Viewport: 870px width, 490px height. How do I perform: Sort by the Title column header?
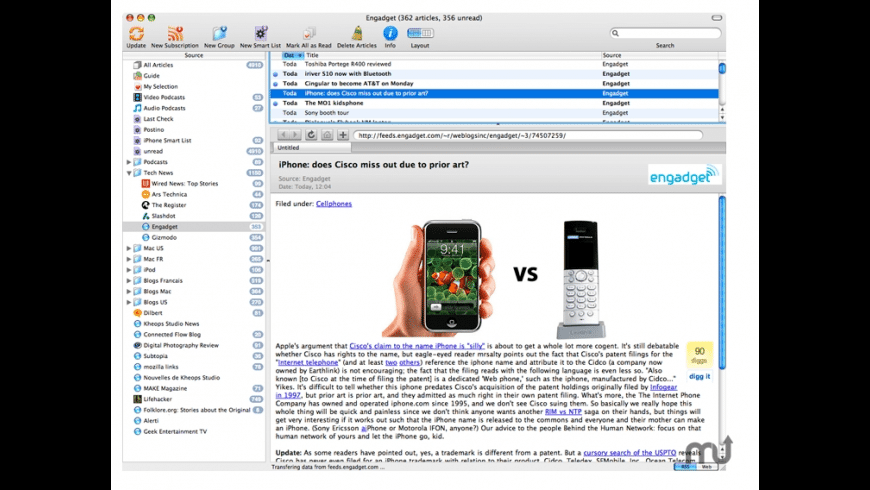click(453, 55)
